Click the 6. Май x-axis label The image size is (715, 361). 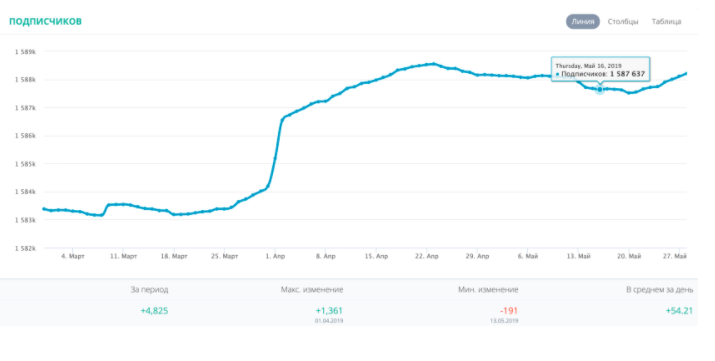pyautogui.click(x=528, y=256)
